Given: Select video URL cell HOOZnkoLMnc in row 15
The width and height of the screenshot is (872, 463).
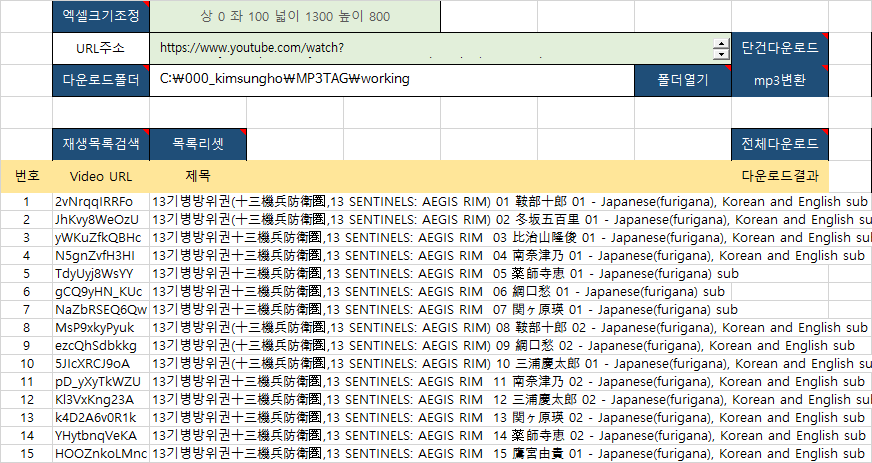Looking at the screenshot, I should point(101,453).
